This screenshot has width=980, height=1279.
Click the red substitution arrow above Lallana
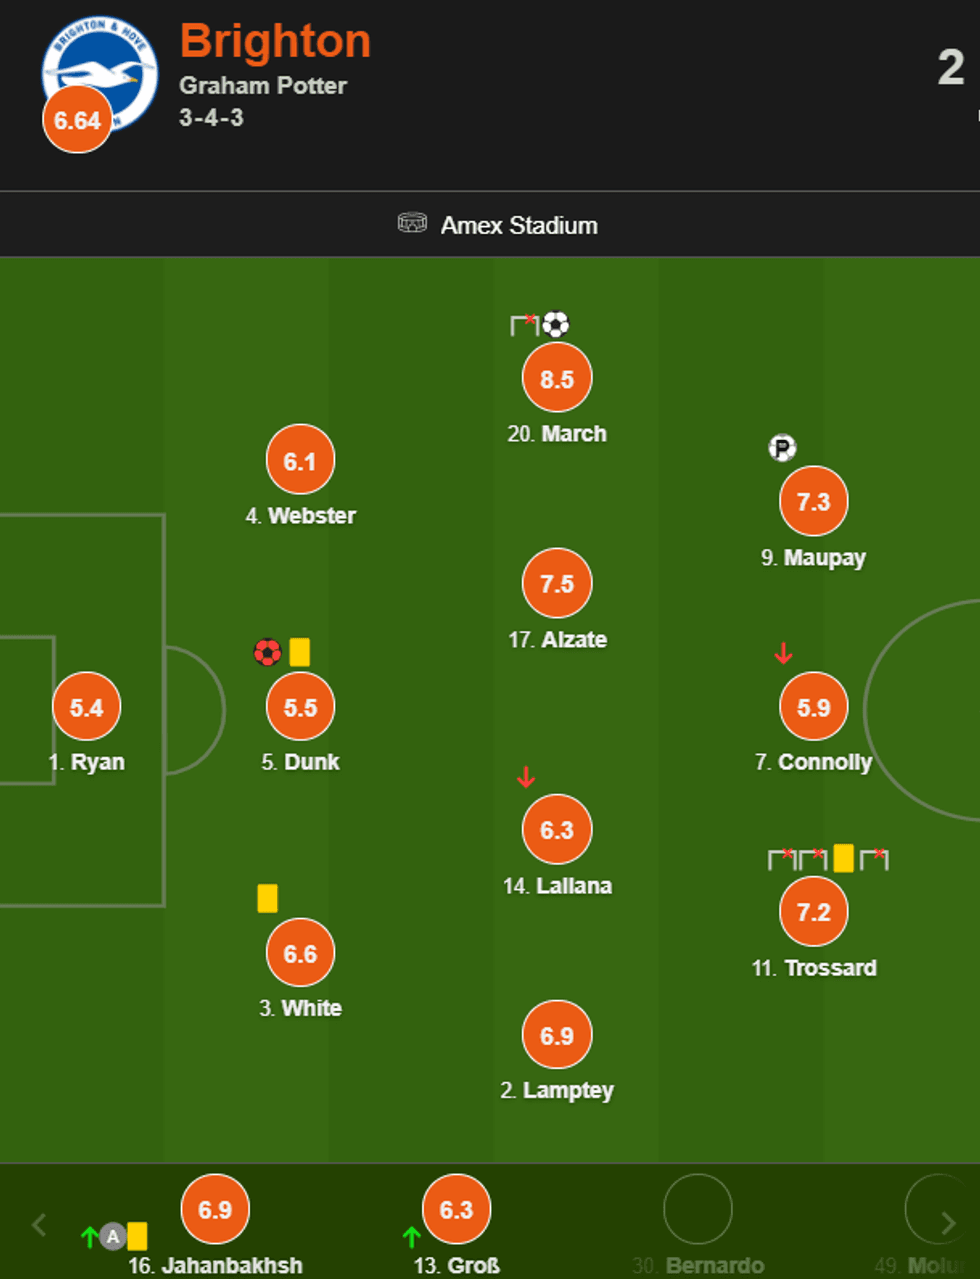526,777
